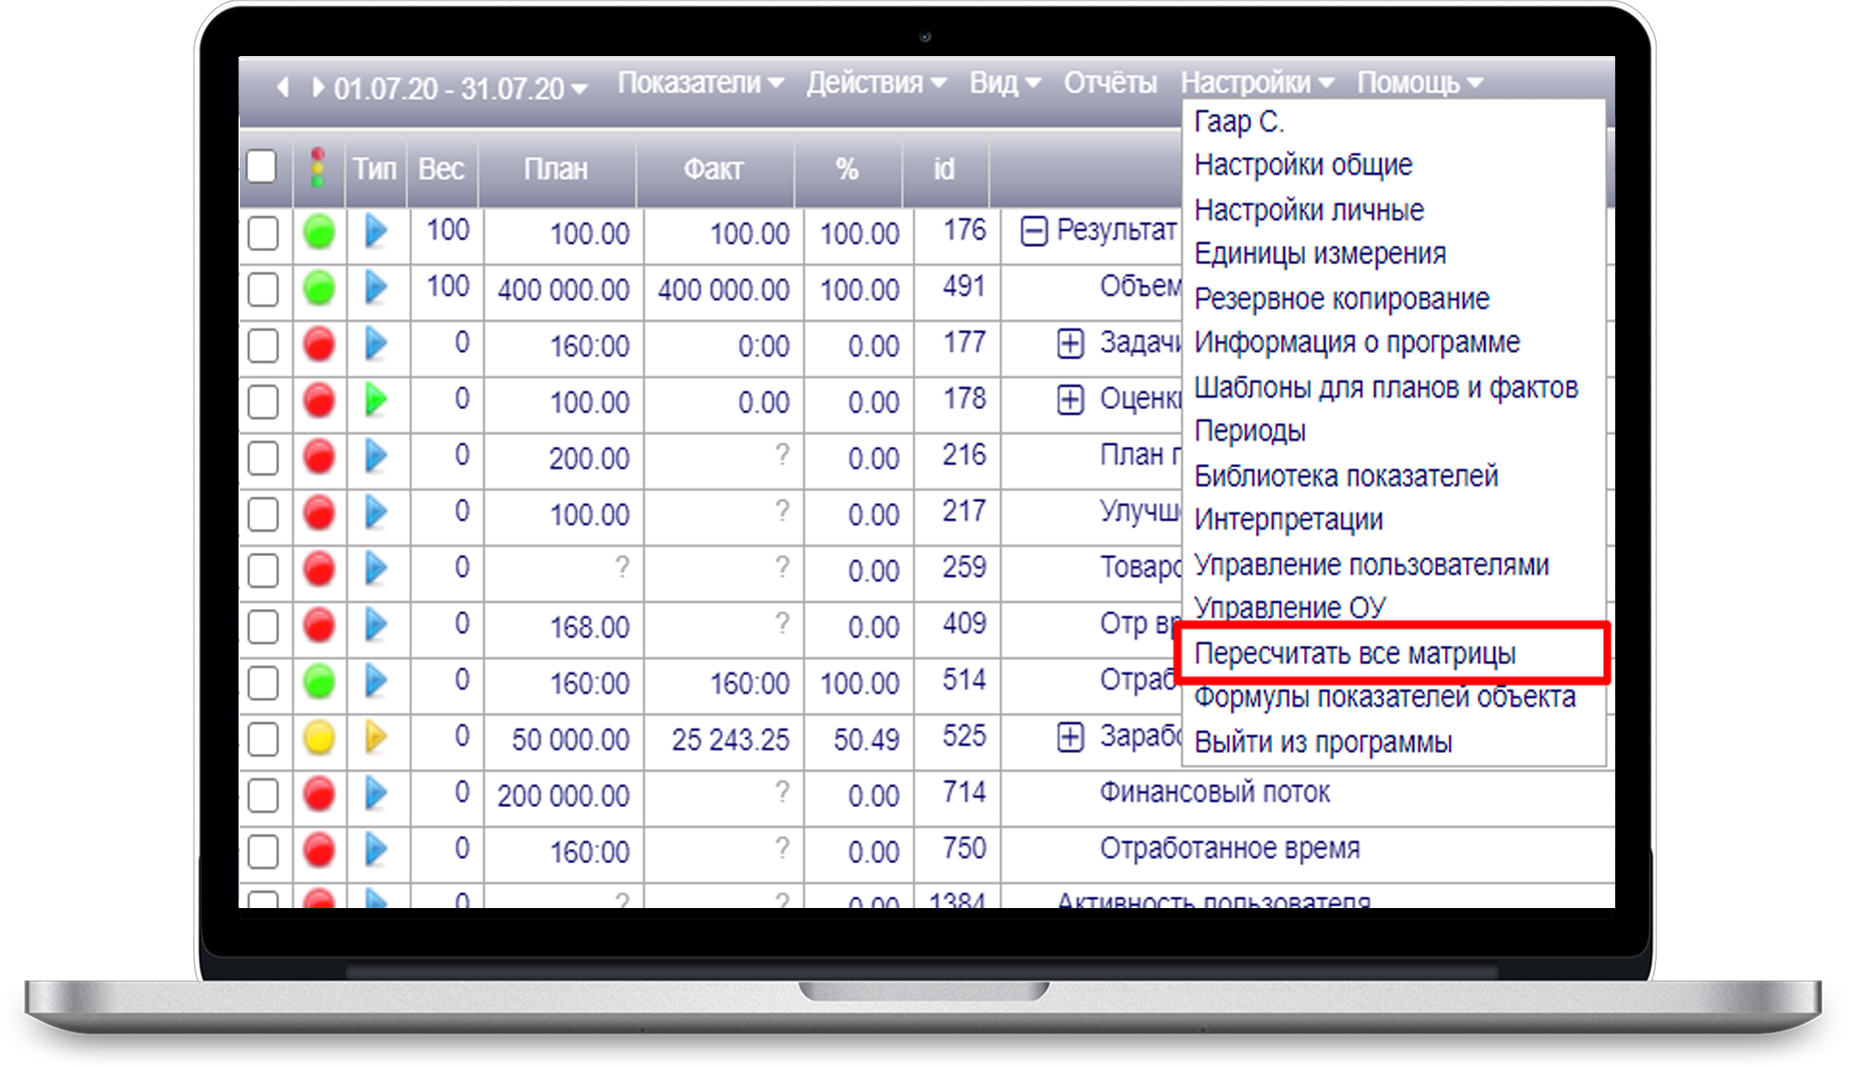Collapse the Результат tree node
The width and height of the screenshot is (1849, 1068).
(x=1034, y=232)
